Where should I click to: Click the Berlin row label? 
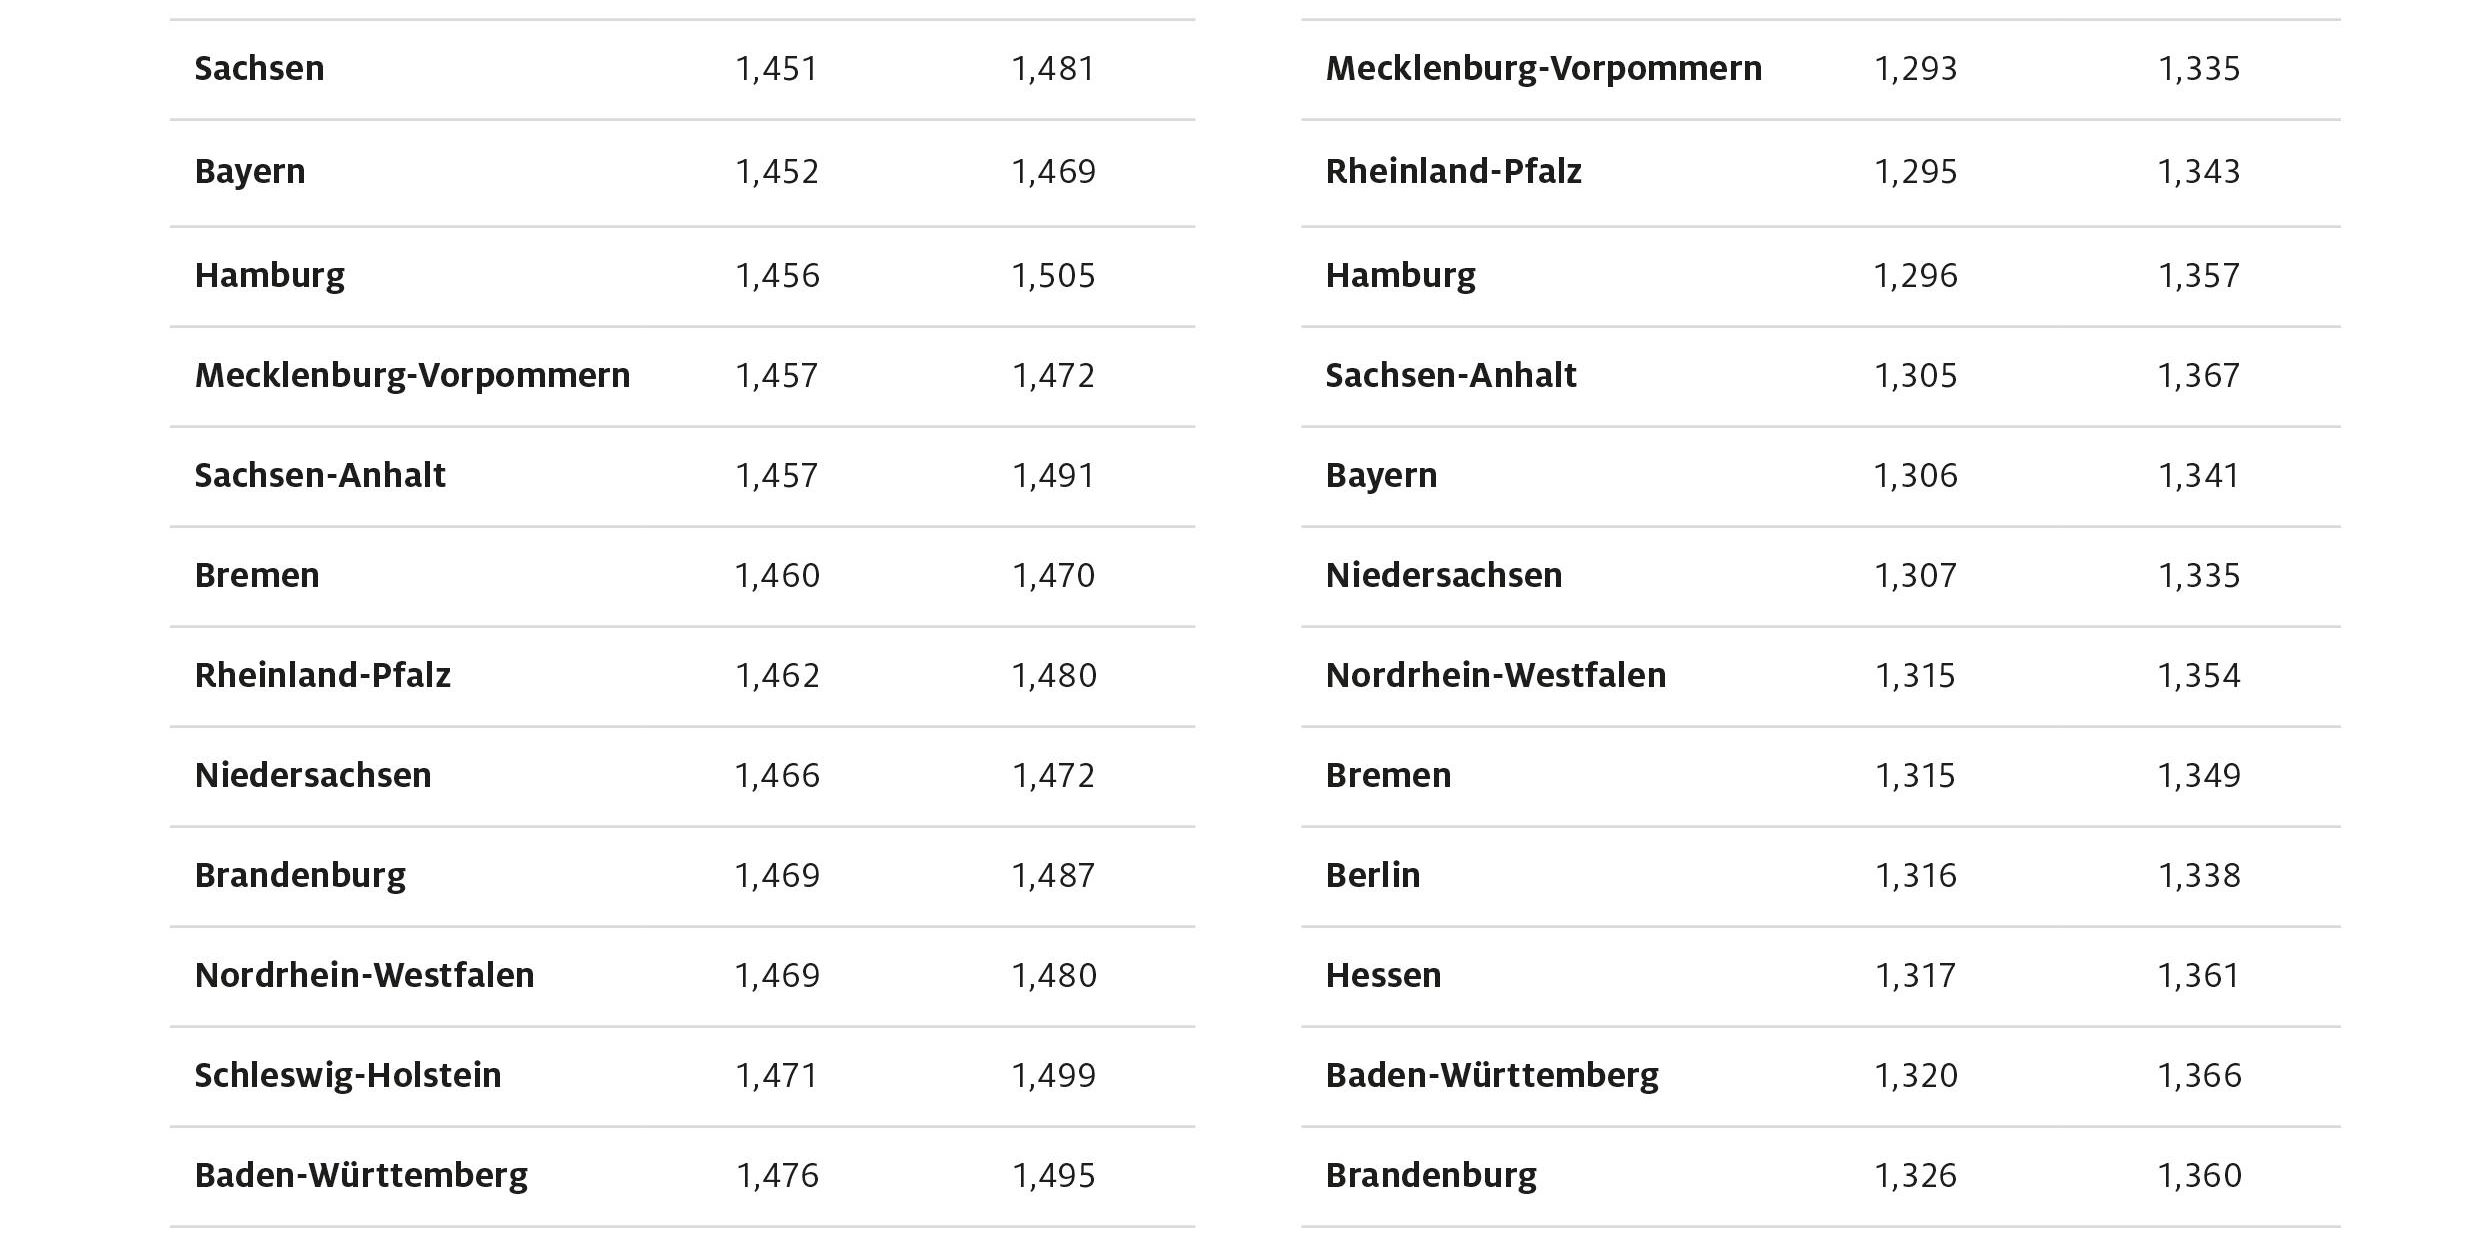(1372, 875)
